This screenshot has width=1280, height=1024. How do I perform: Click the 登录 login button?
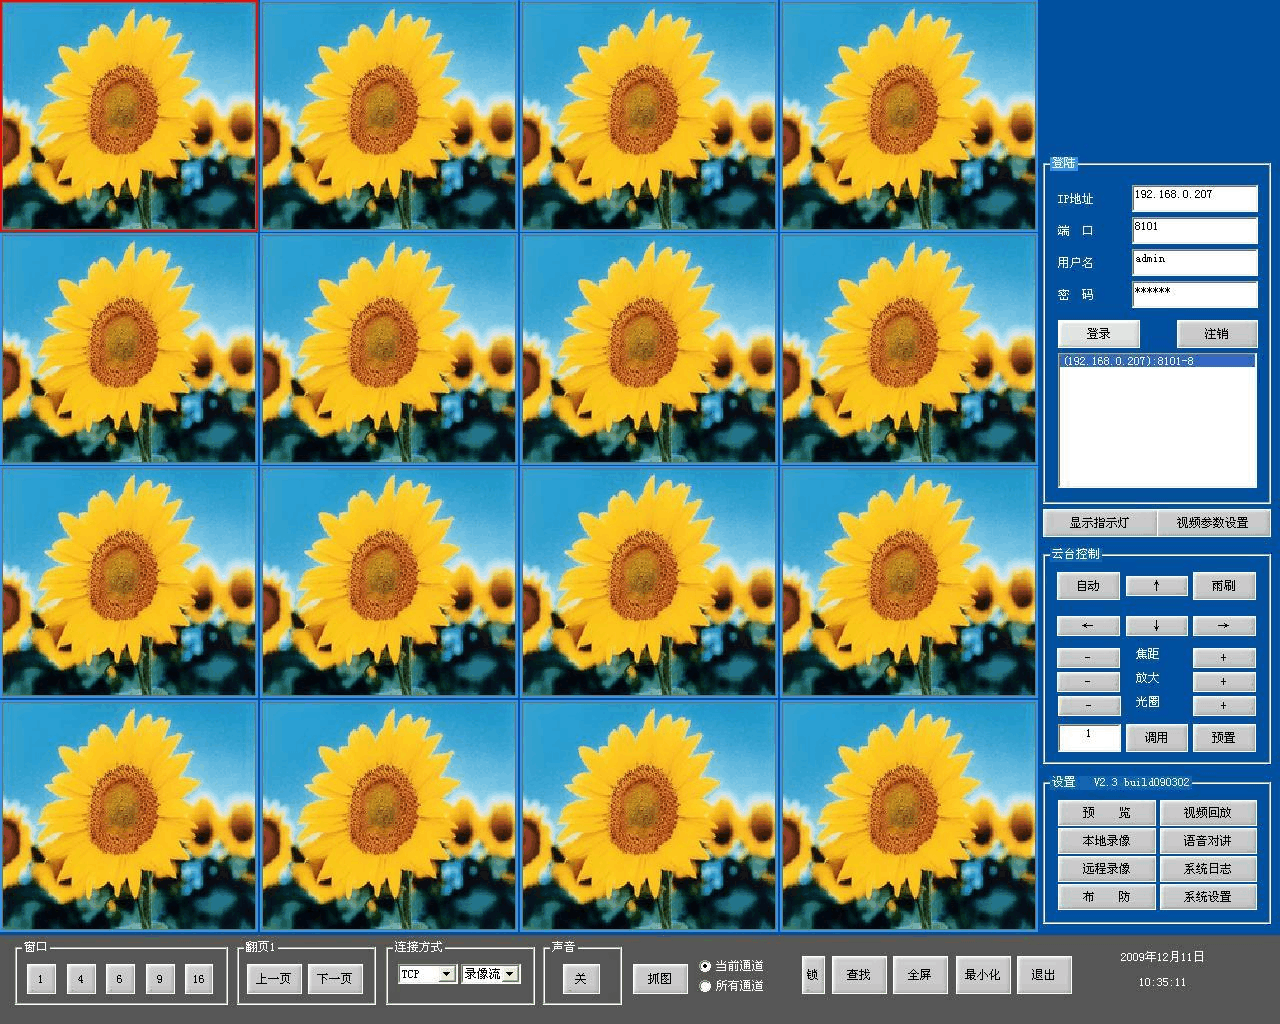pyautogui.click(x=1098, y=334)
